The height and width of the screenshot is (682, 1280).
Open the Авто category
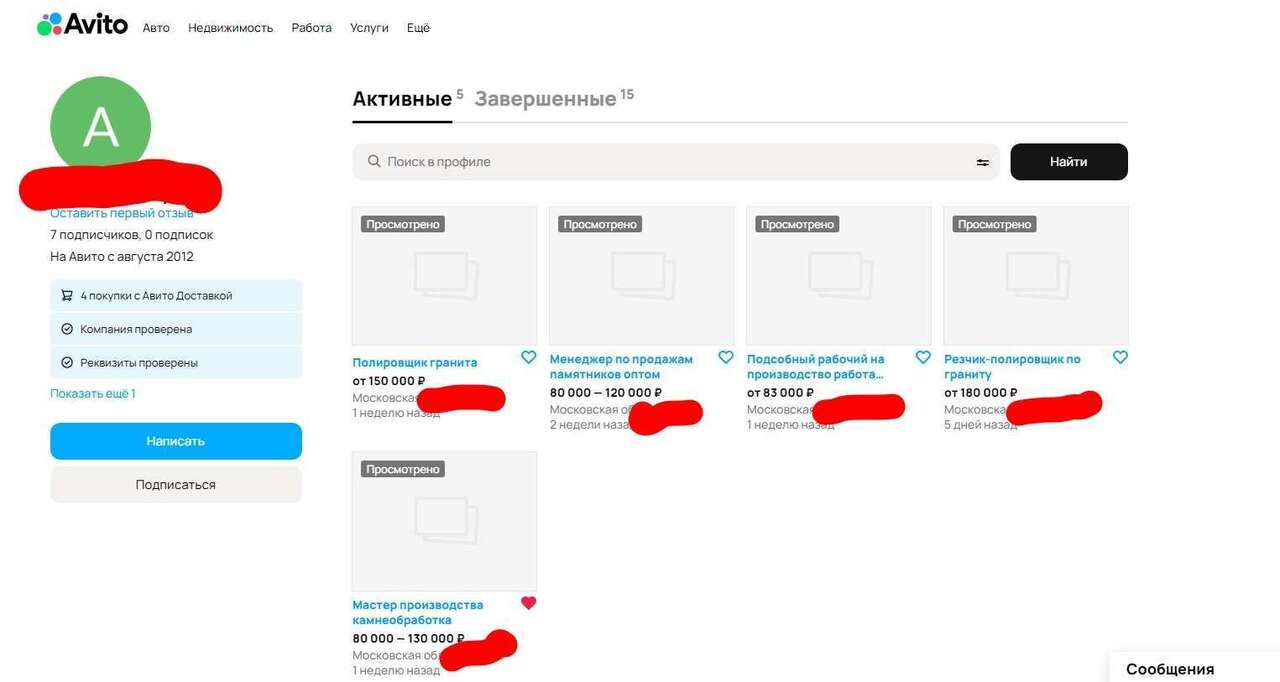tap(156, 28)
